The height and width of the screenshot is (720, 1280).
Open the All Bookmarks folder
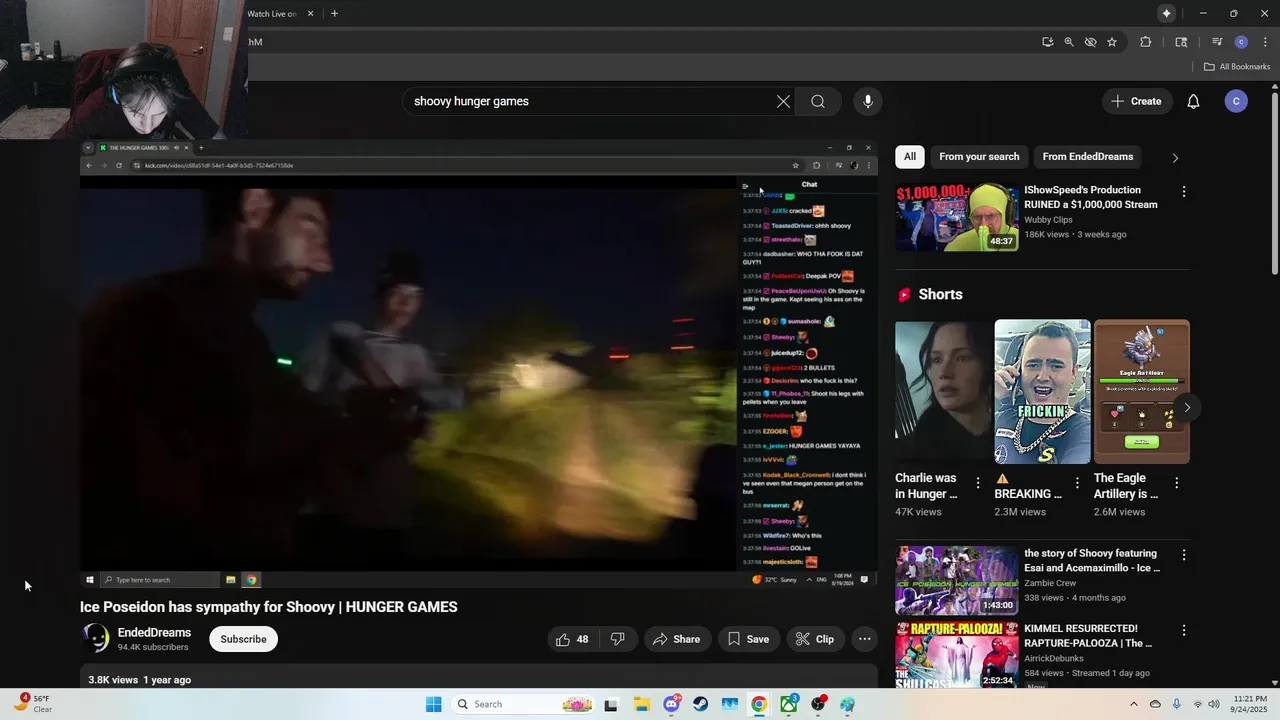point(1237,67)
